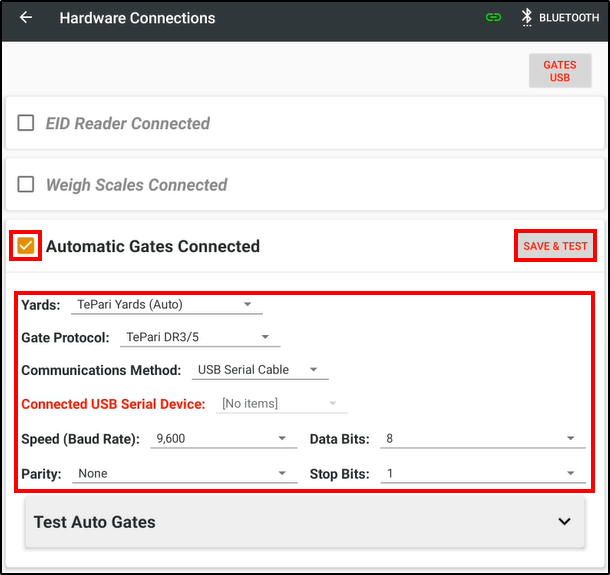Click the Gate Protocol label
The height and width of the screenshot is (575, 610).
tap(65, 338)
